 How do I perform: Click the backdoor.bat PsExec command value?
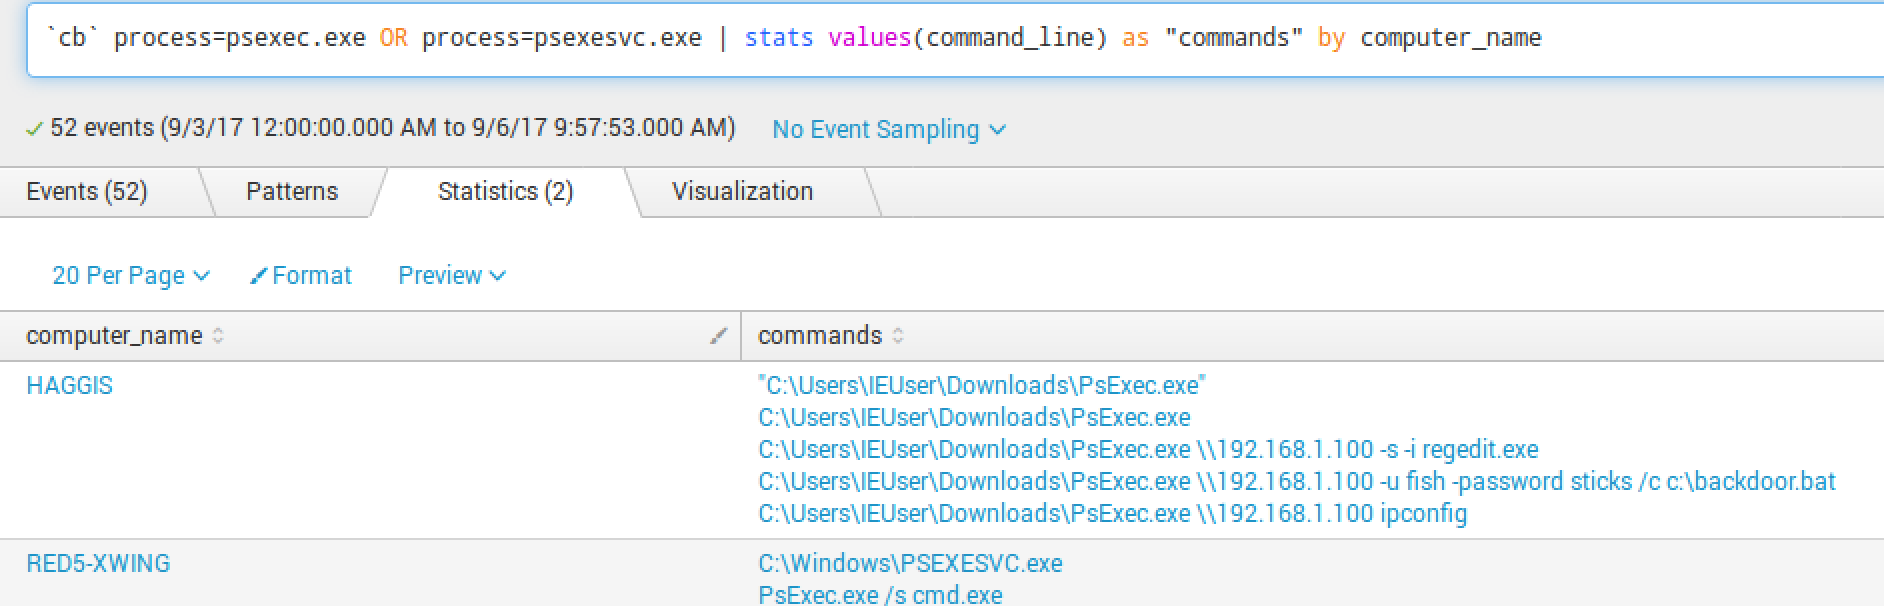[1296, 482]
